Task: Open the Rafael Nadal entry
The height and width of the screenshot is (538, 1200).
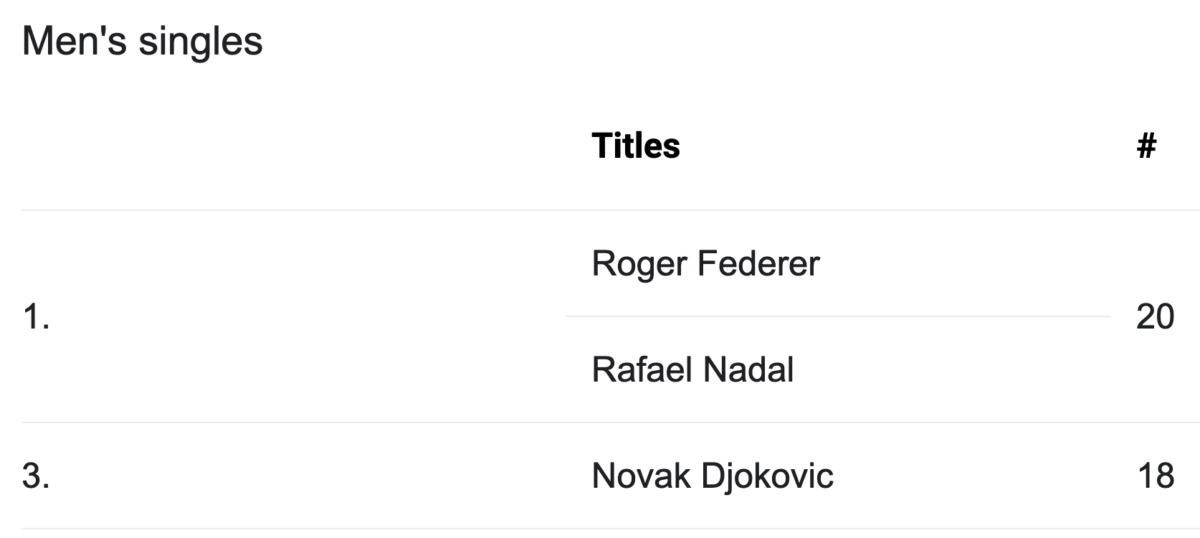Action: coord(693,370)
